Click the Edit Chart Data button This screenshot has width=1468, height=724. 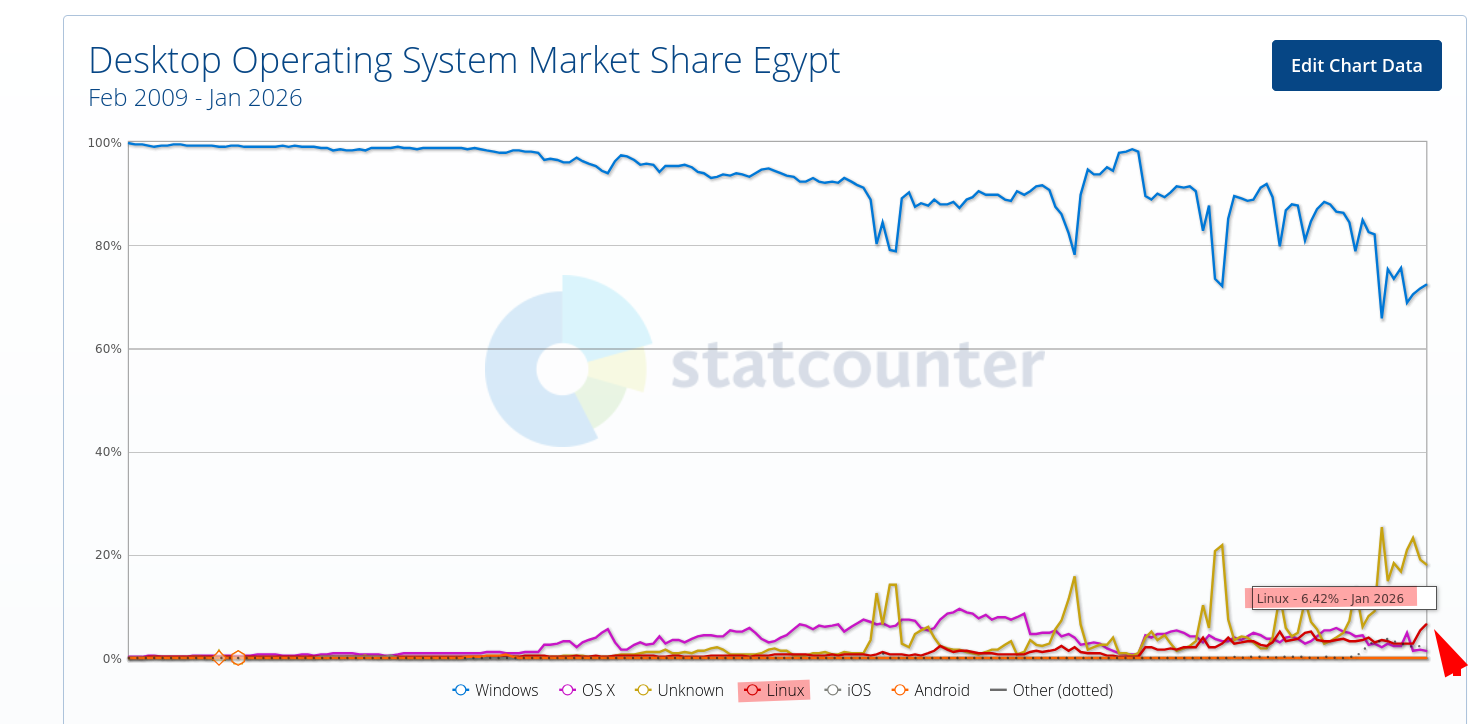click(1356, 64)
